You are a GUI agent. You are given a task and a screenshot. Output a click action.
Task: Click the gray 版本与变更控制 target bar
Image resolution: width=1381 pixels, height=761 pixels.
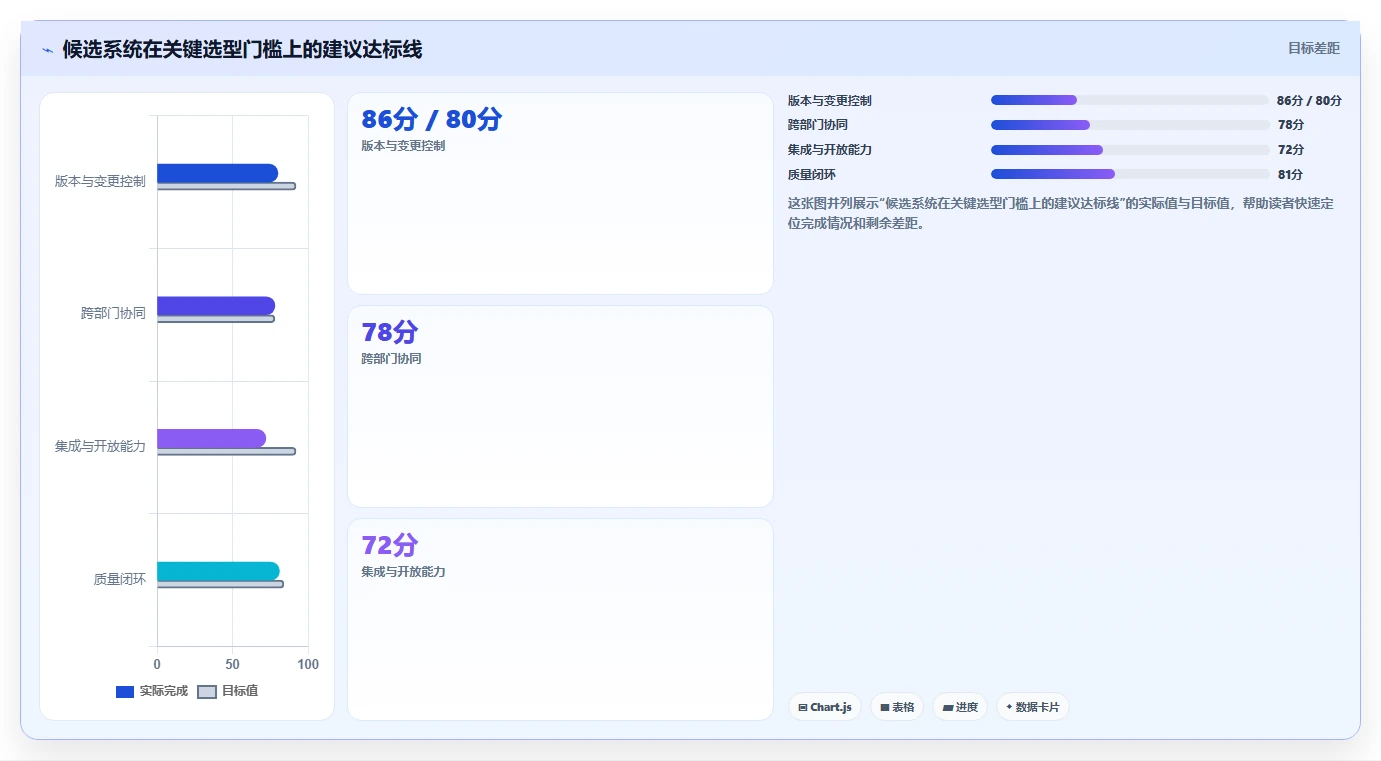point(226,186)
